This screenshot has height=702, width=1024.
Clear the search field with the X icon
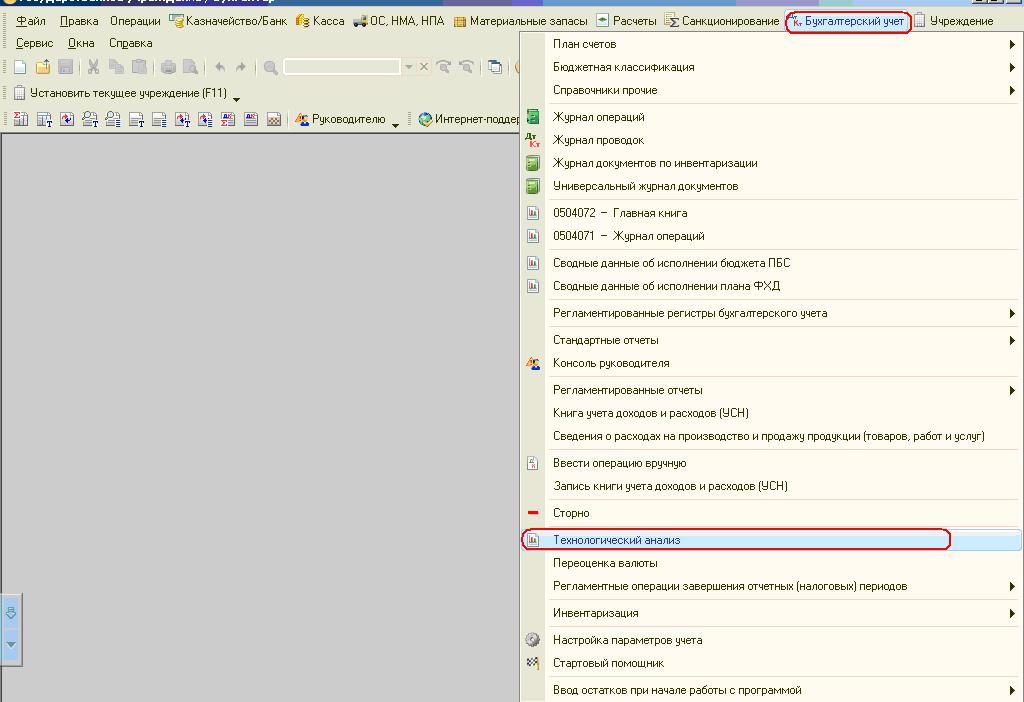pyautogui.click(x=423, y=67)
